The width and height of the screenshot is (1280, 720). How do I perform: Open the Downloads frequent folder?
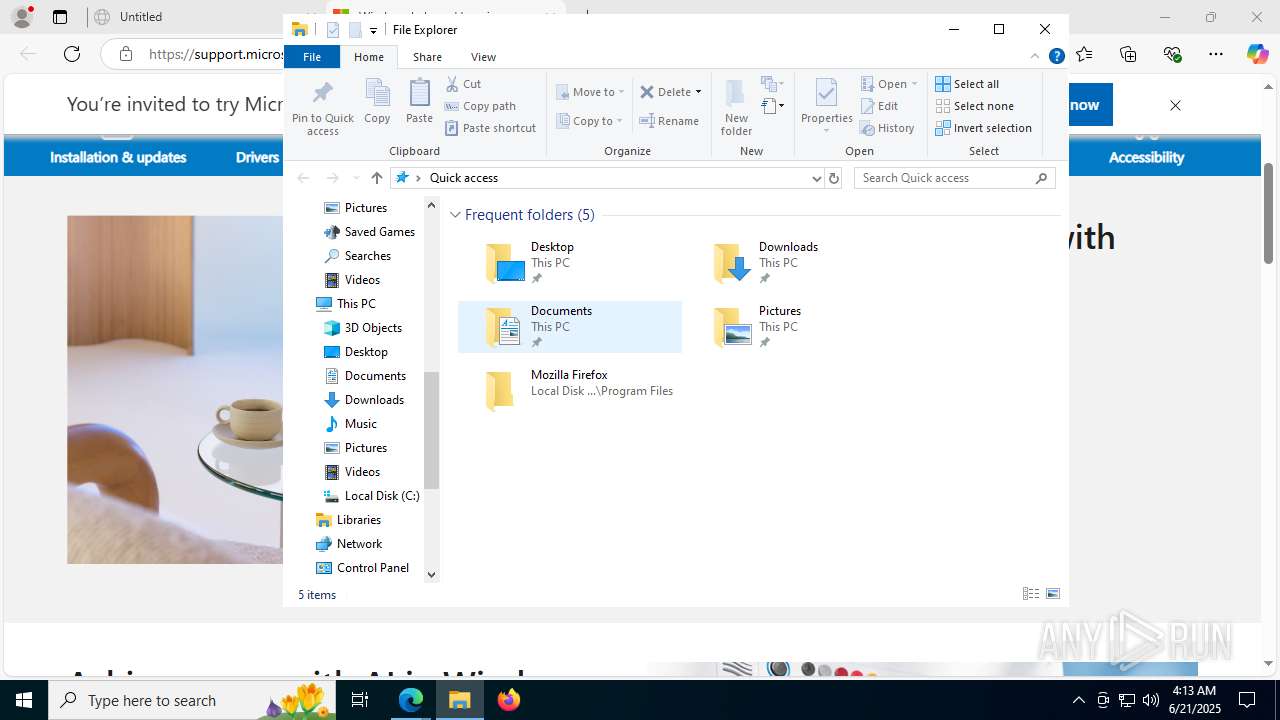797,263
